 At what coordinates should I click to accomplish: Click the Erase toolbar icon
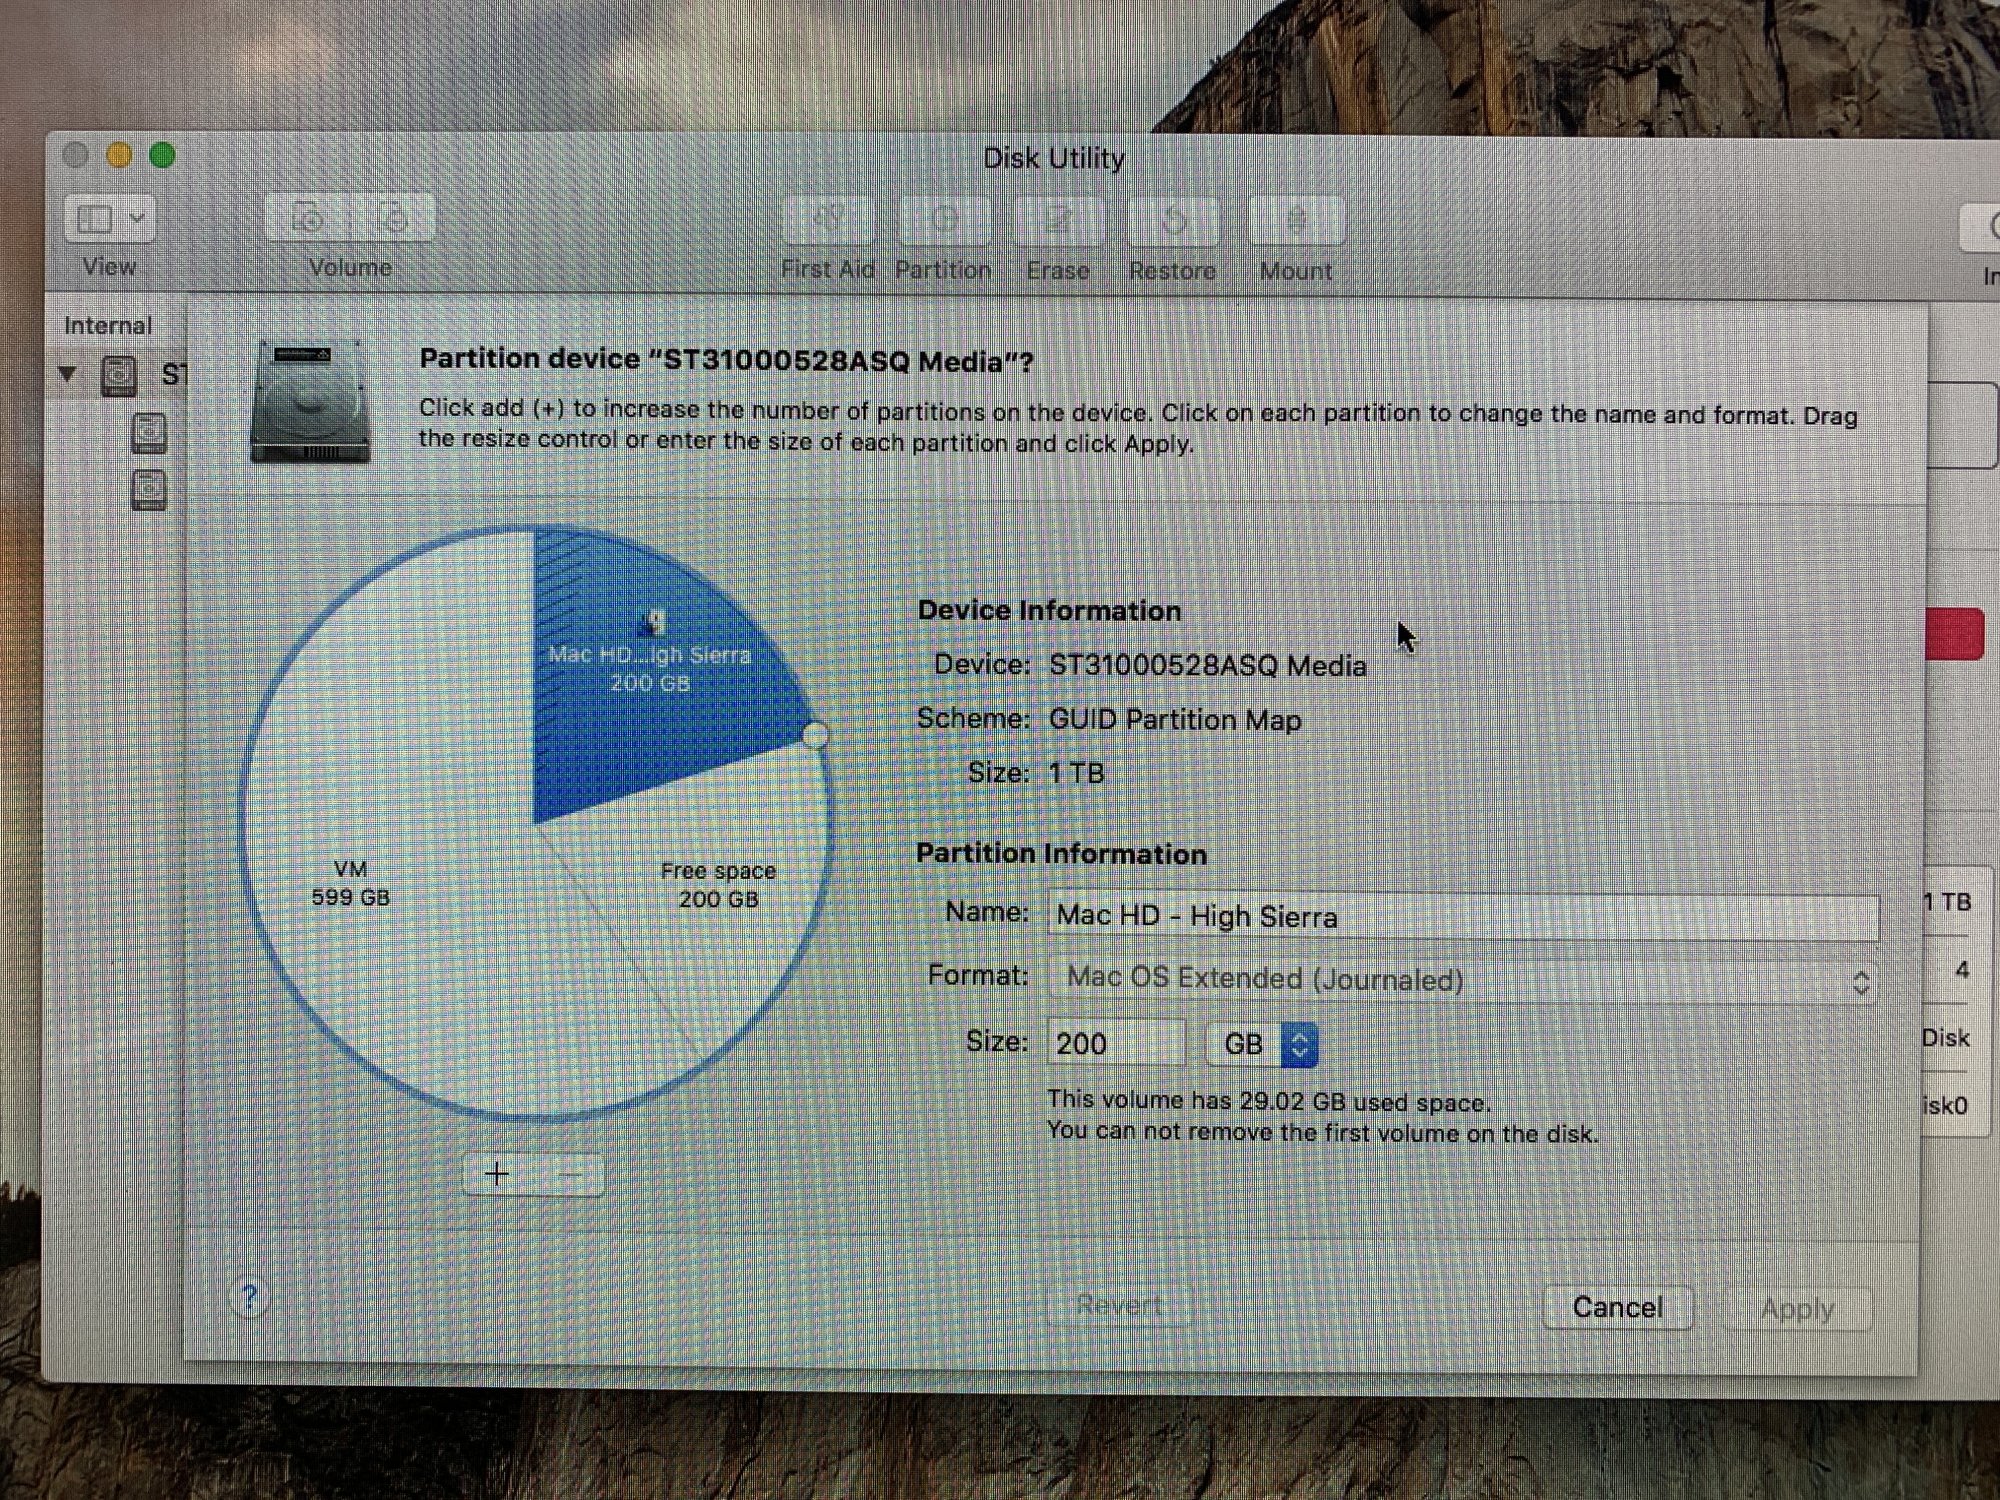point(1058,219)
